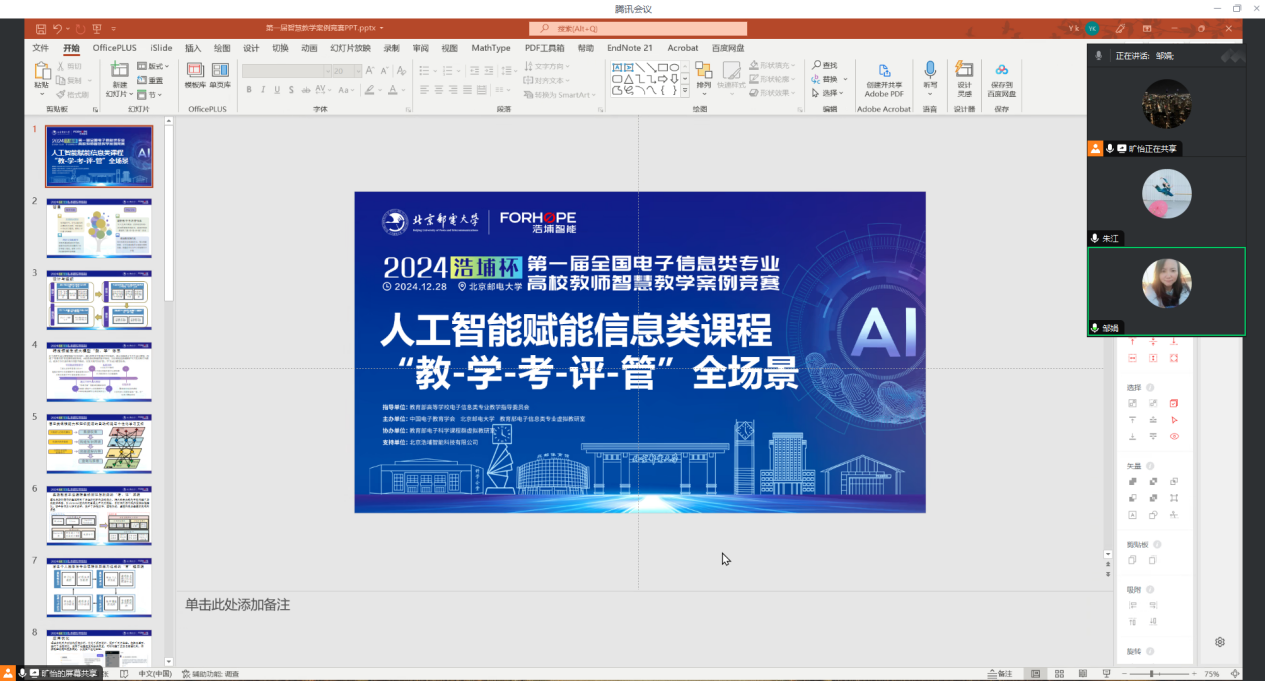1265x681 pixels.
Task: Click the microphone icon beside 正在讲话
Action: coord(1099,56)
